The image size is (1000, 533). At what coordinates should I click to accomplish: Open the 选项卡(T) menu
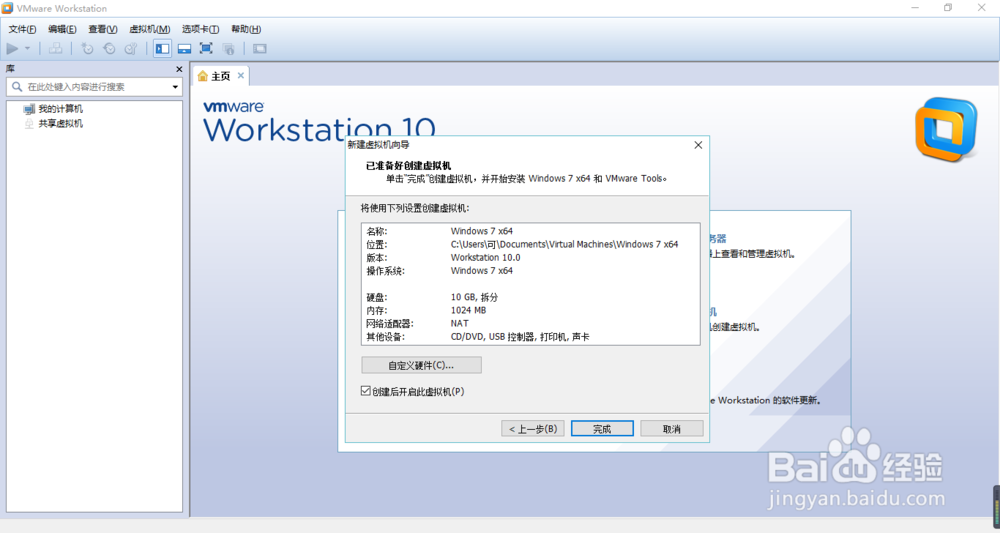tap(200, 29)
